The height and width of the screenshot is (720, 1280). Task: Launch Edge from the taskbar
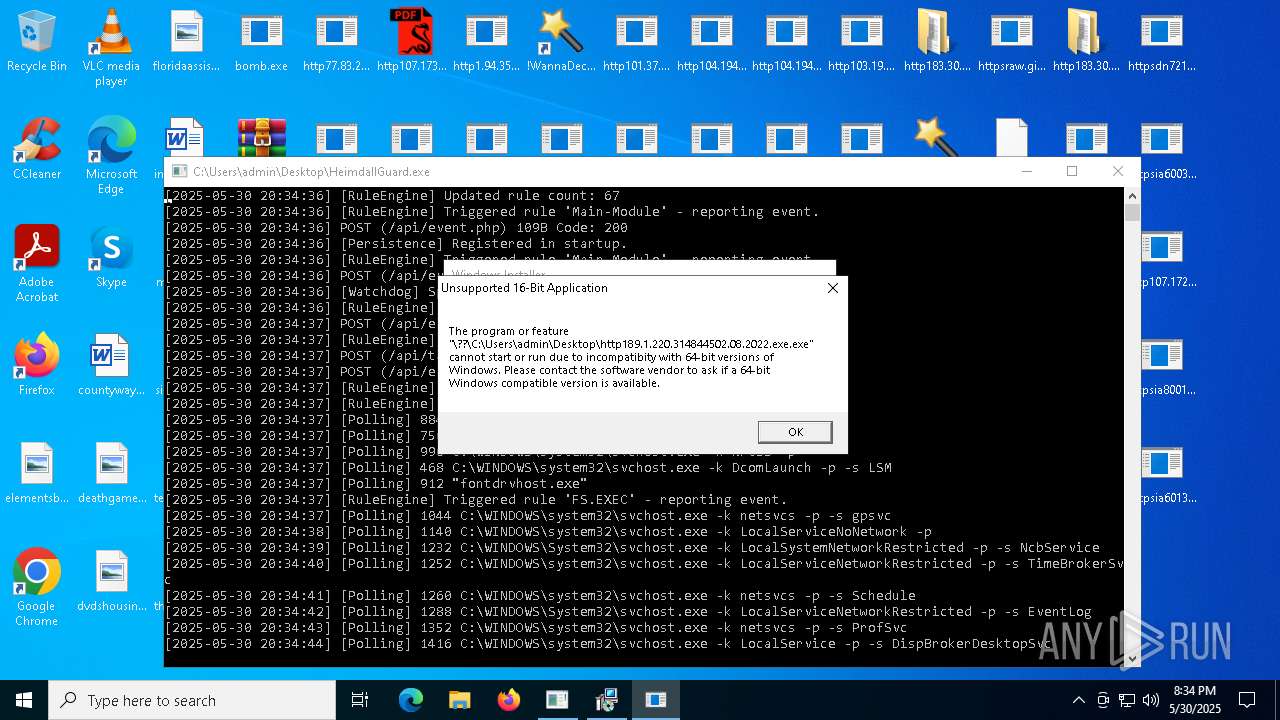[x=411, y=700]
